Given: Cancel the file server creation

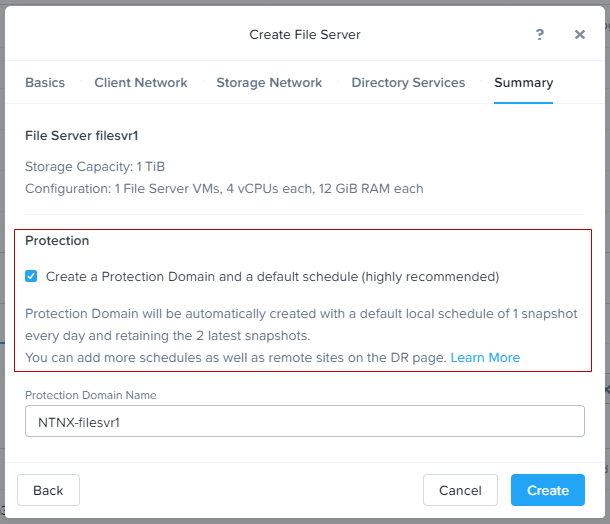Looking at the screenshot, I should pos(460,490).
